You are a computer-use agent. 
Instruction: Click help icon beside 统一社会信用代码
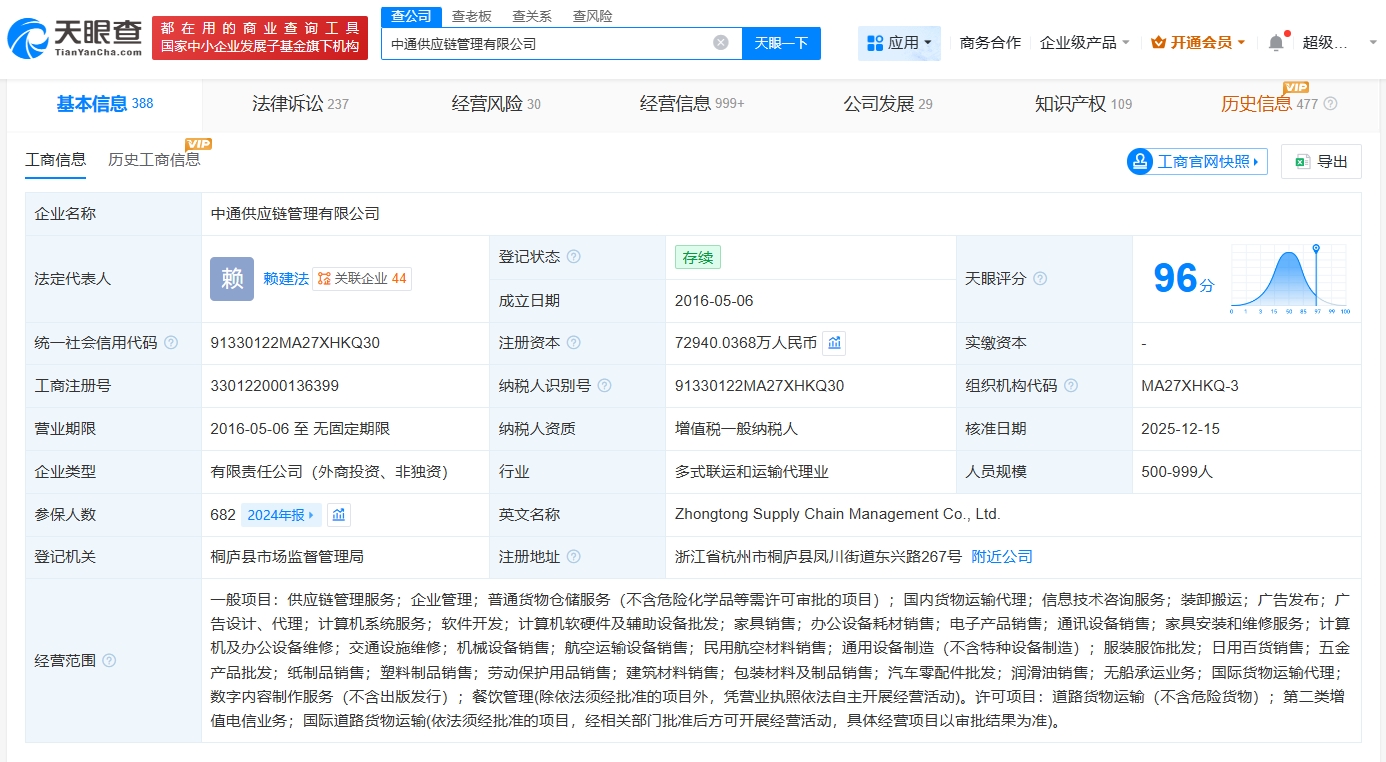[171, 343]
